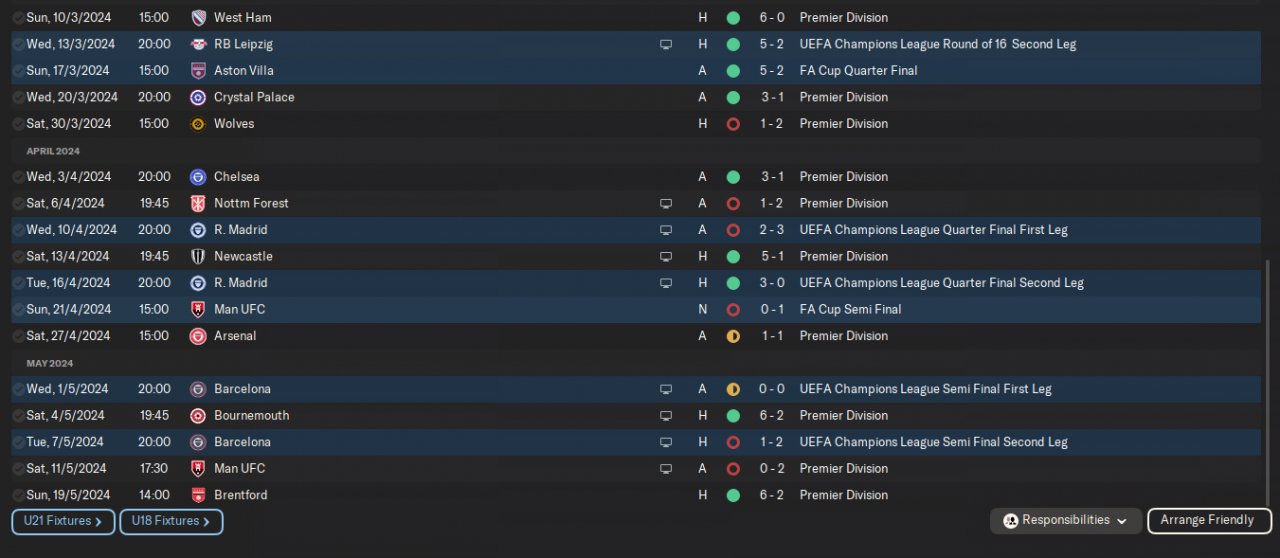The width and height of the screenshot is (1280, 558).
Task: Click the tick icon beside Sun, 10/3/2024
Action: tap(18, 18)
